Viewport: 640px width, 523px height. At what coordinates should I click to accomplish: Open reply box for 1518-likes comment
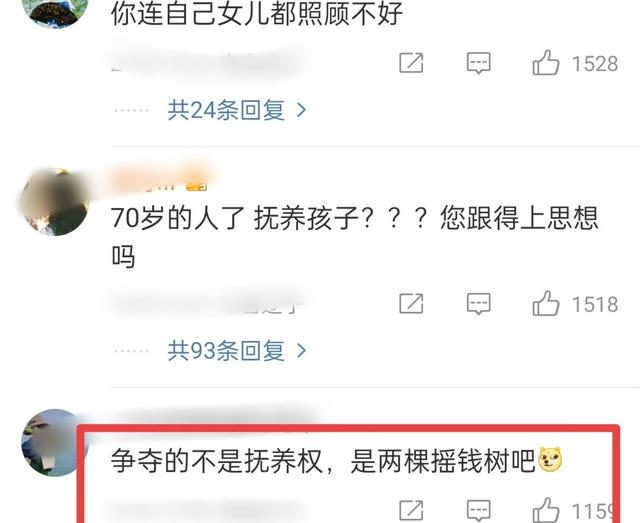(x=478, y=304)
